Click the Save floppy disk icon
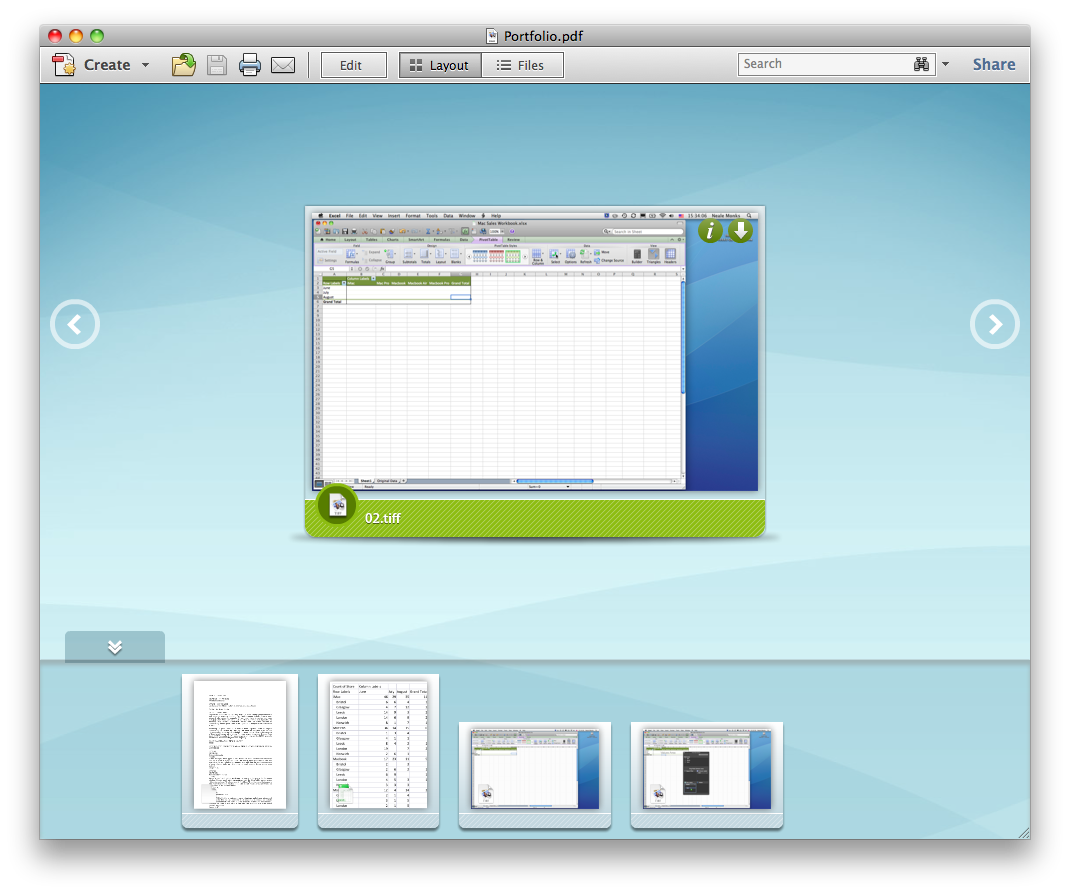Screen dimensions: 1070x894 pyautogui.click(x=216, y=65)
